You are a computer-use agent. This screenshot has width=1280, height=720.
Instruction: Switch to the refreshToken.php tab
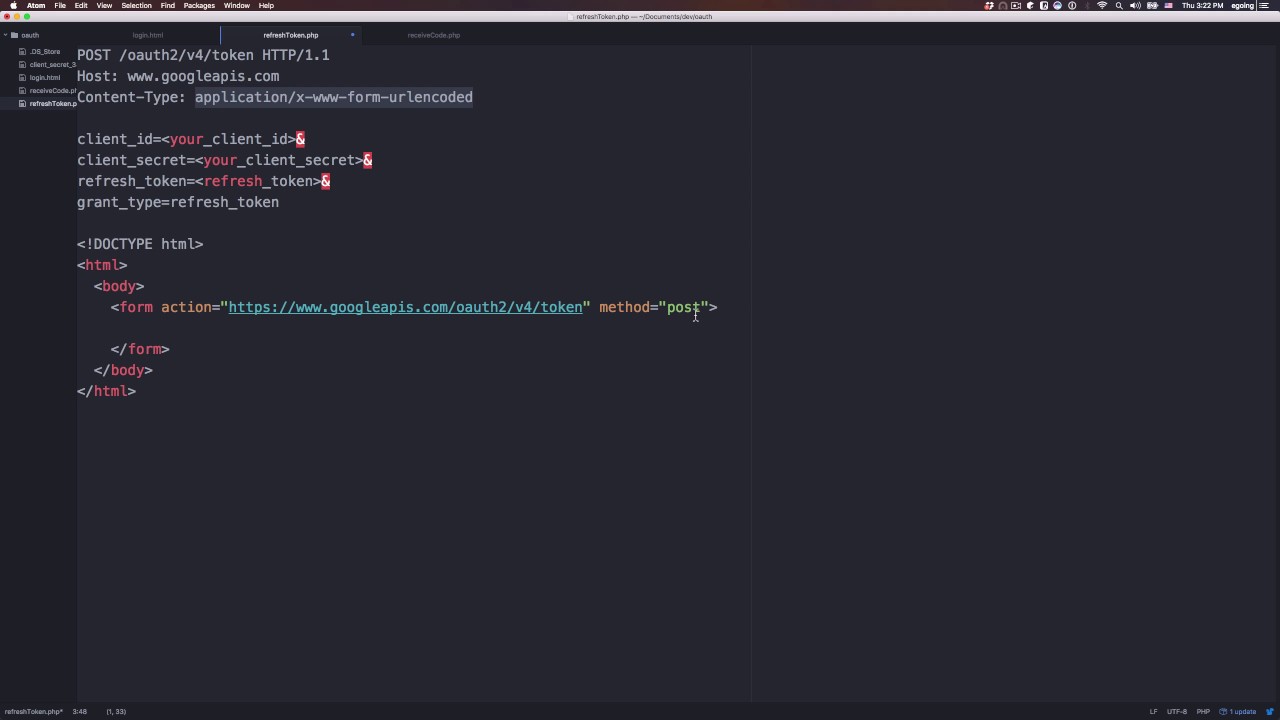pos(291,35)
